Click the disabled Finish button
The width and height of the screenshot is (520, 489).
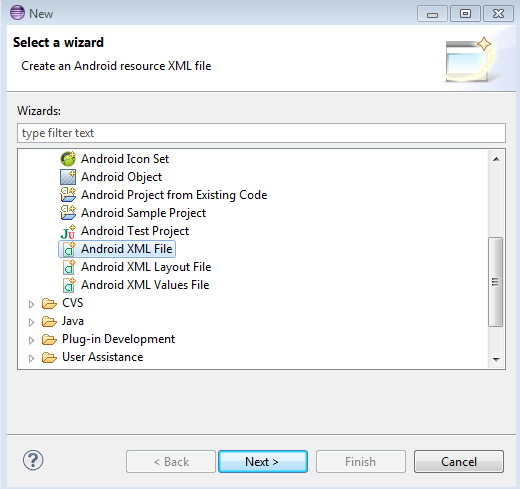pos(361,462)
